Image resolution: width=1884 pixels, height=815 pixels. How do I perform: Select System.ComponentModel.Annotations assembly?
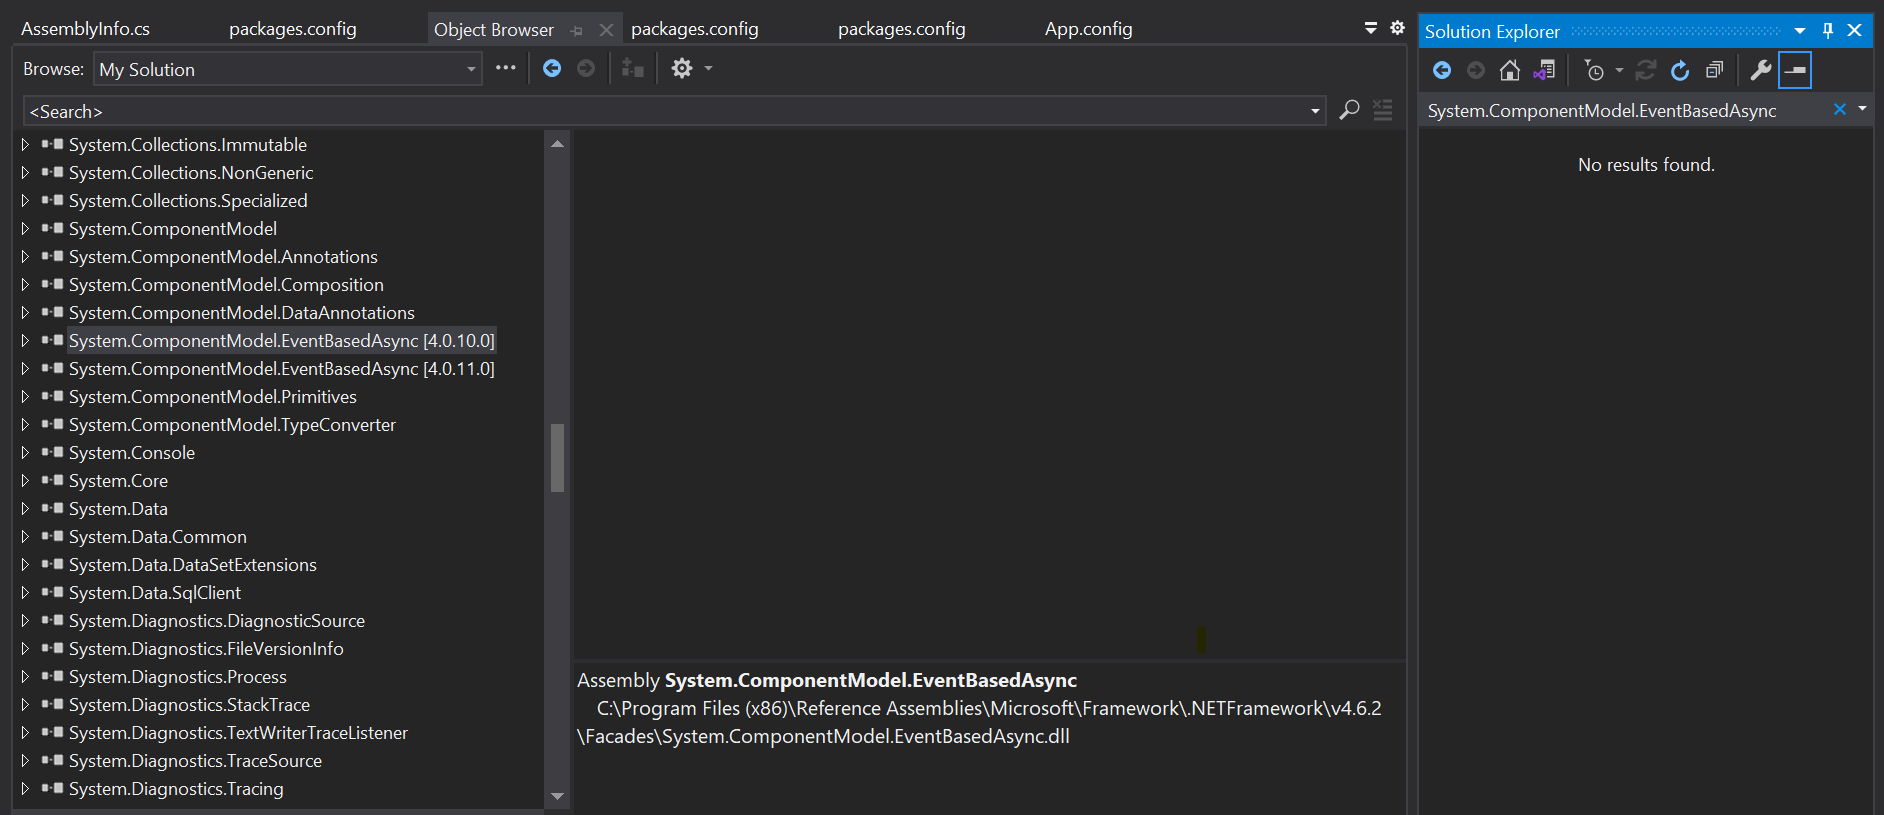point(223,257)
